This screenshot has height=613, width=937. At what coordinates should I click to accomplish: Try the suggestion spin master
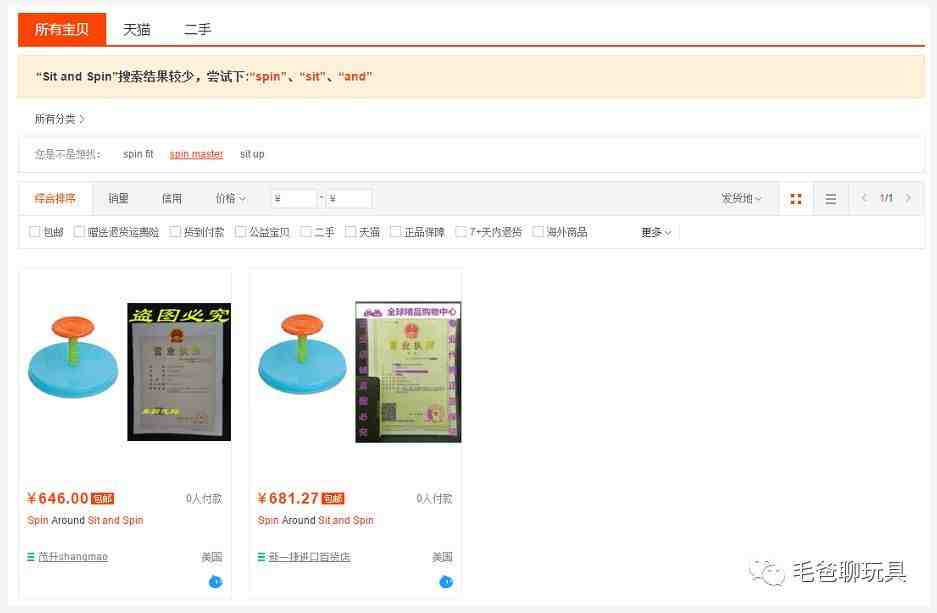tap(196, 154)
